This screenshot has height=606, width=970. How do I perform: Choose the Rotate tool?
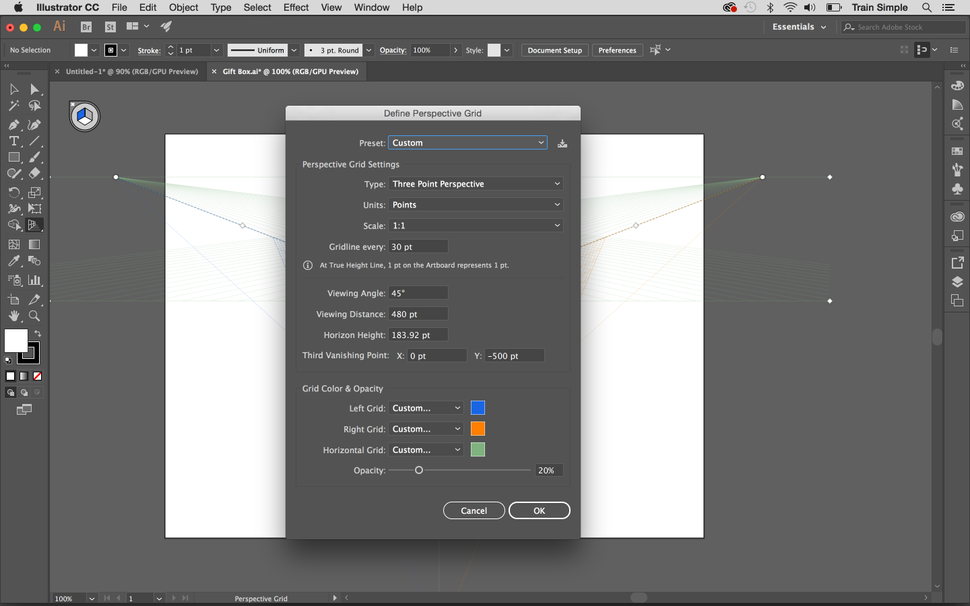coord(14,191)
